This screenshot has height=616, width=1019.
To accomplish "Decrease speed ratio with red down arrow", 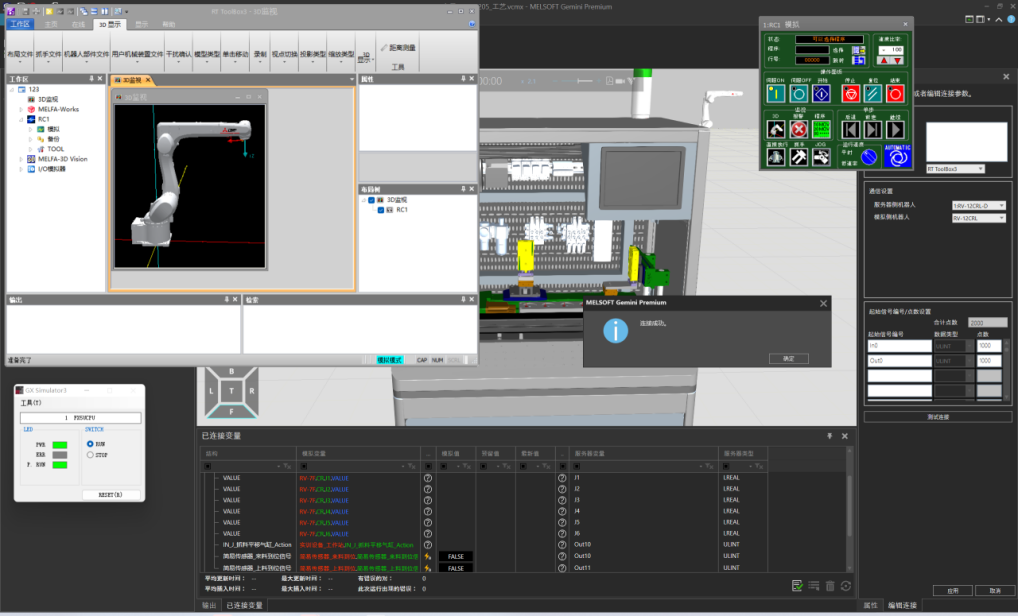I will click(x=897, y=60).
